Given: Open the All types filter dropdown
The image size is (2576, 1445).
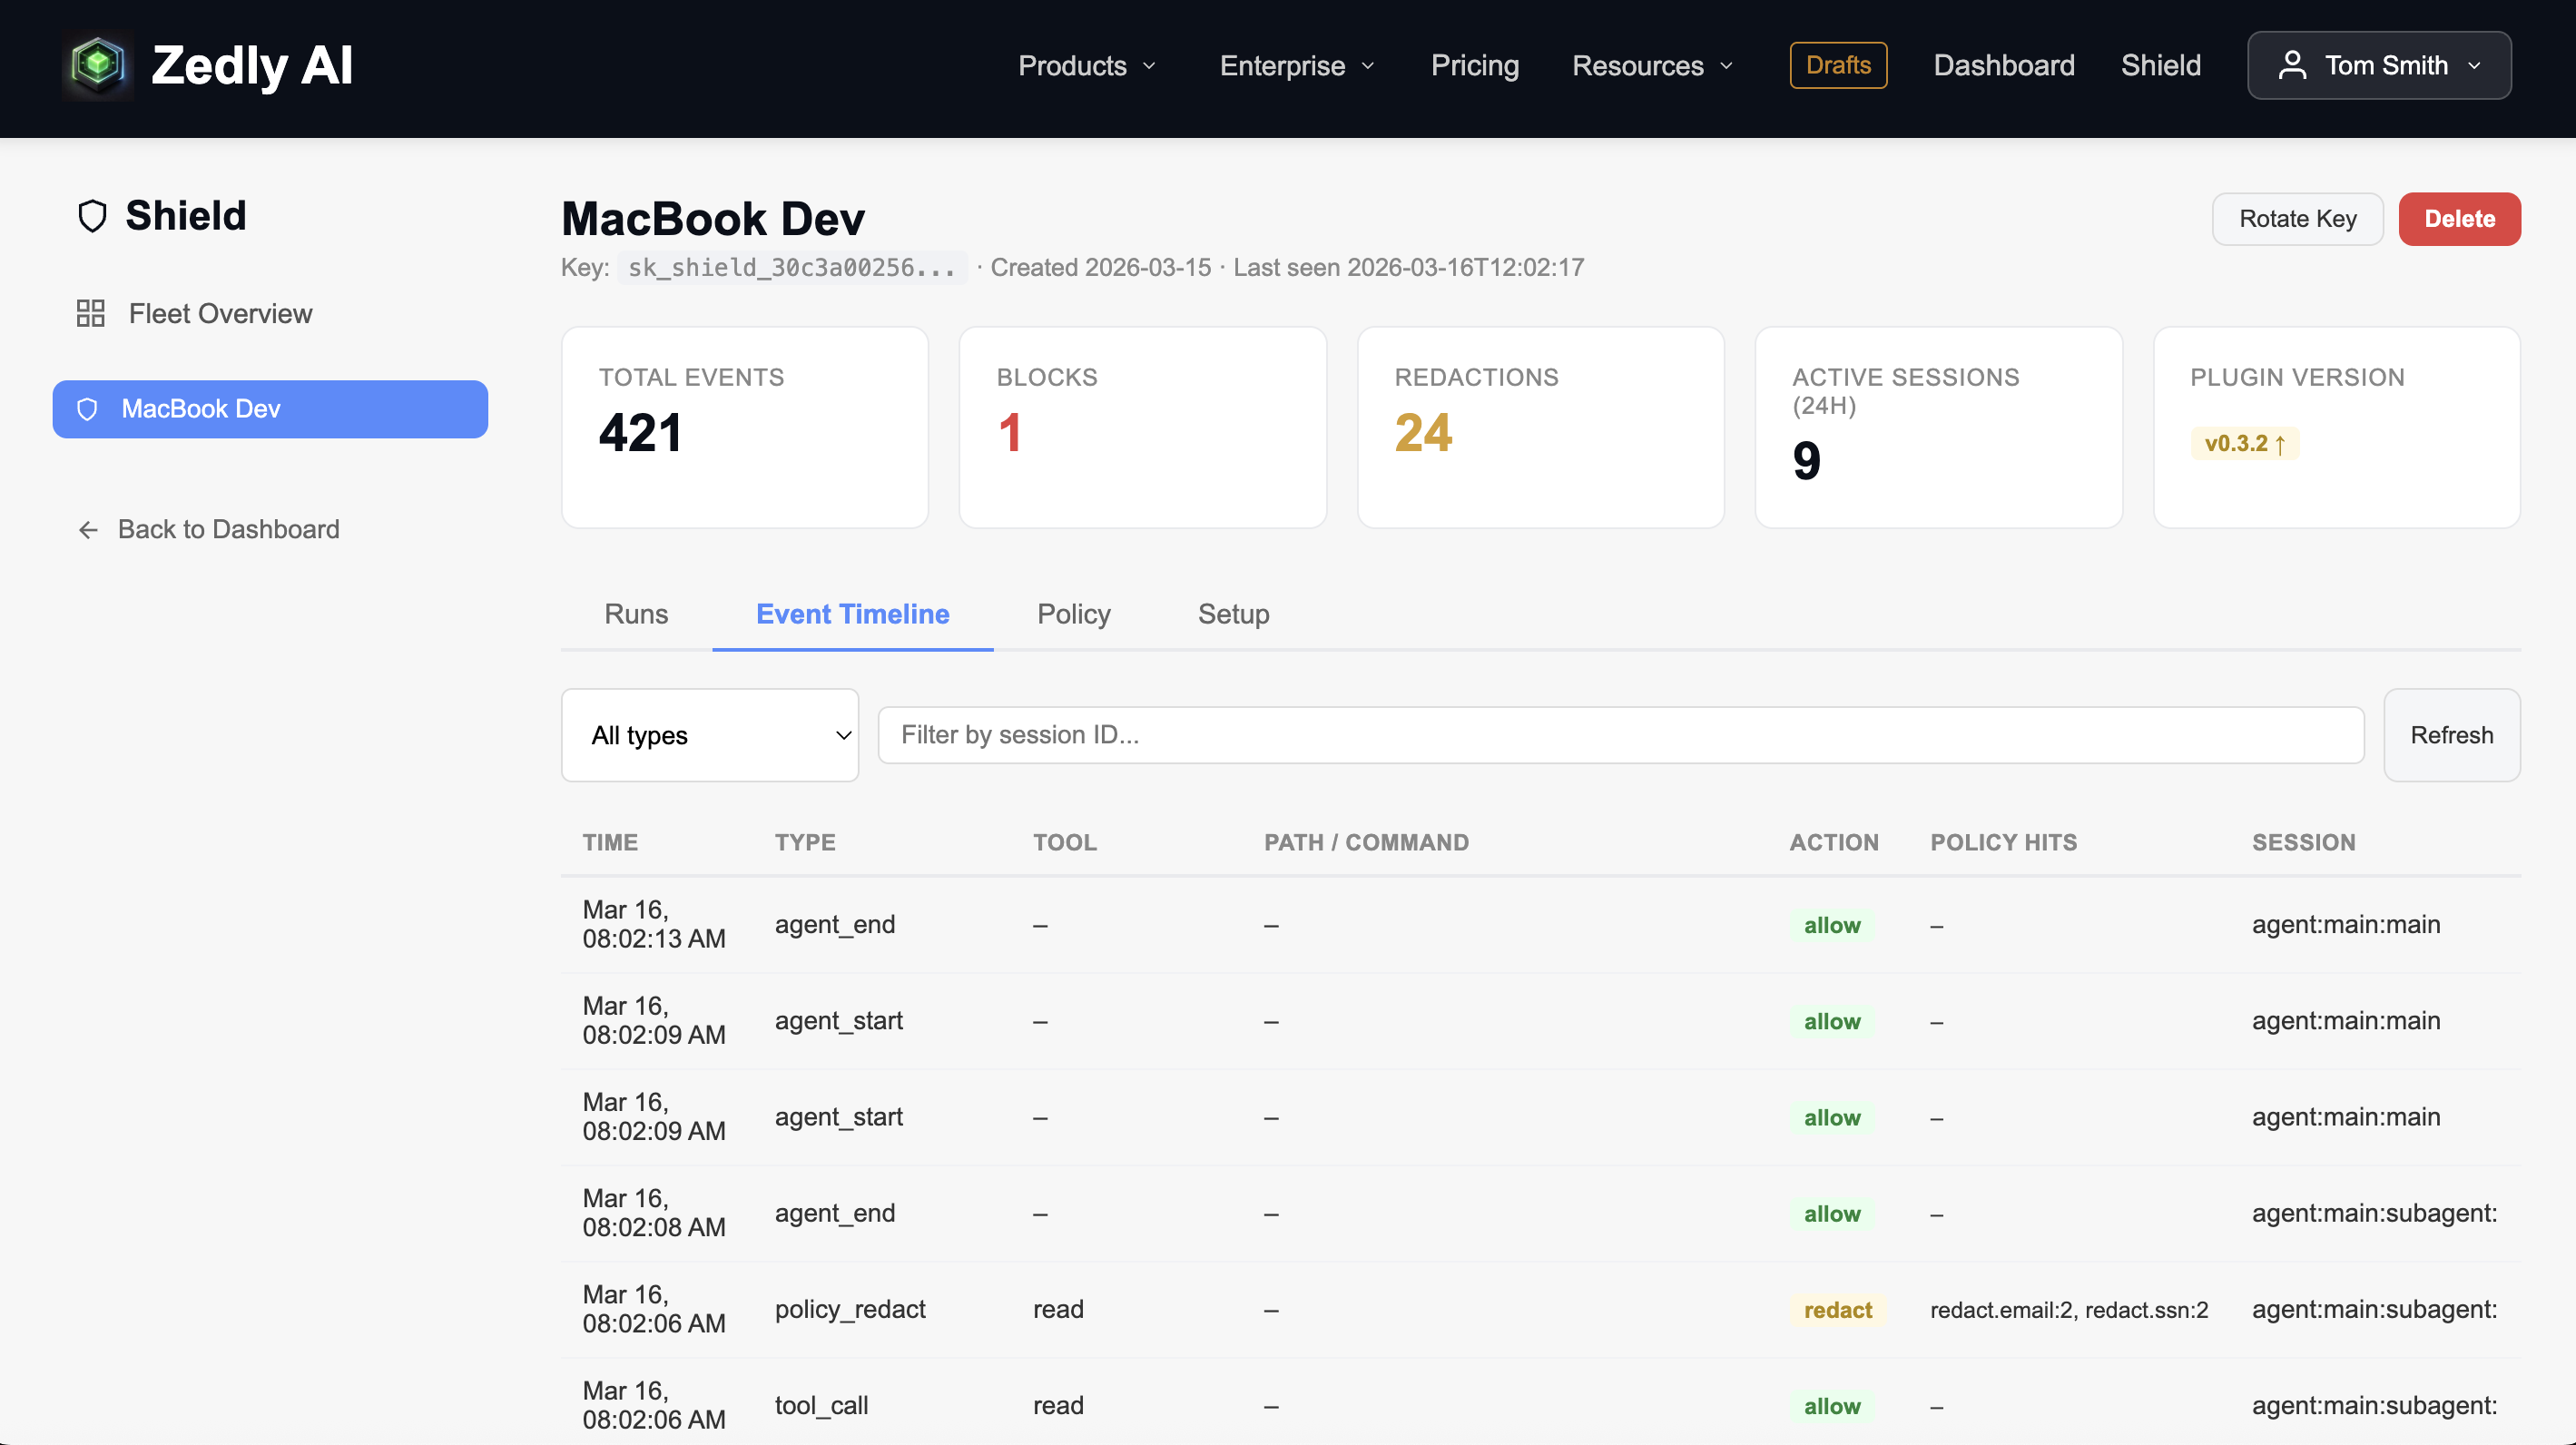Looking at the screenshot, I should click(x=710, y=735).
